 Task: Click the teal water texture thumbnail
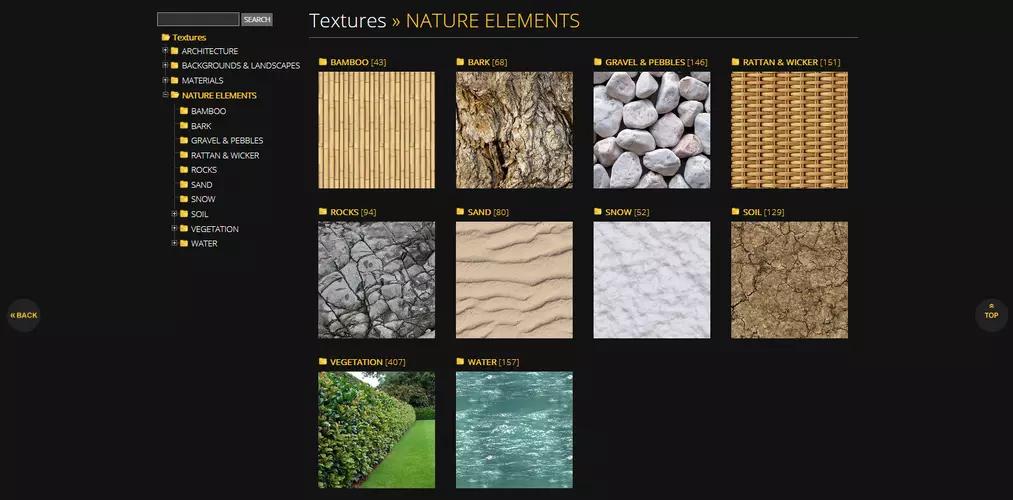514,430
